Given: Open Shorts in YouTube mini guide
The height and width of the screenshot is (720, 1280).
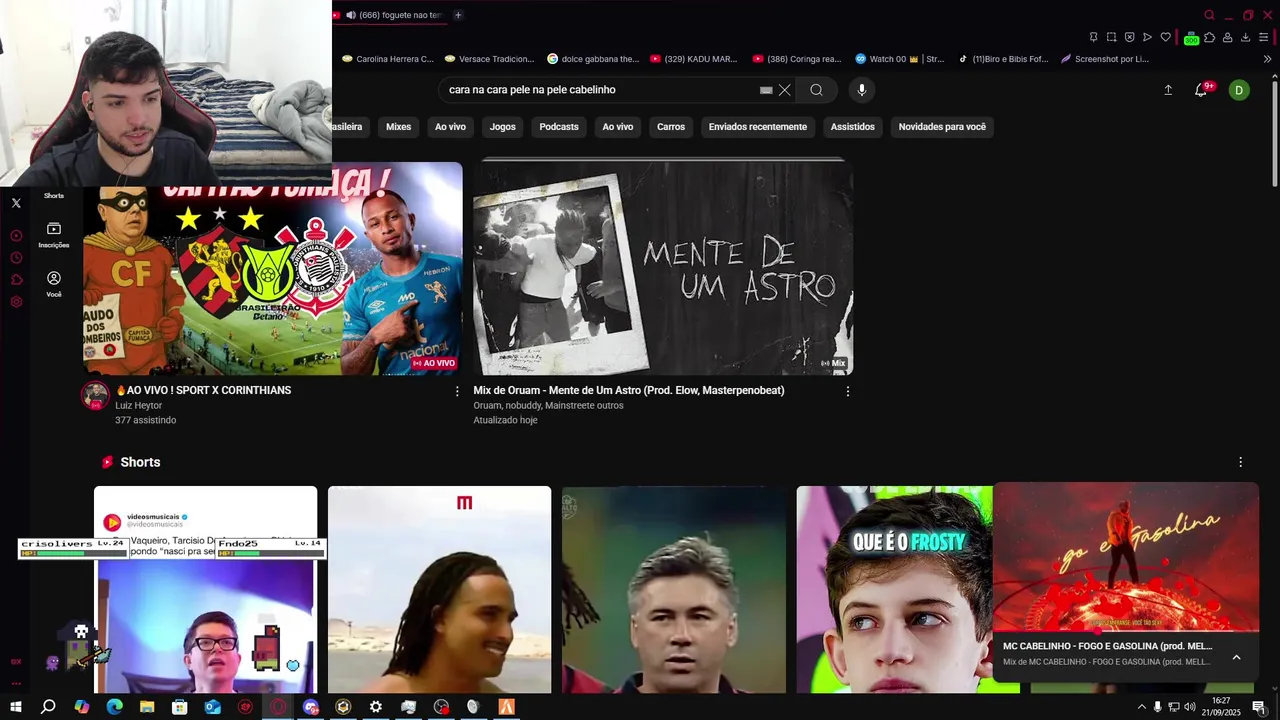Looking at the screenshot, I should tap(54, 195).
